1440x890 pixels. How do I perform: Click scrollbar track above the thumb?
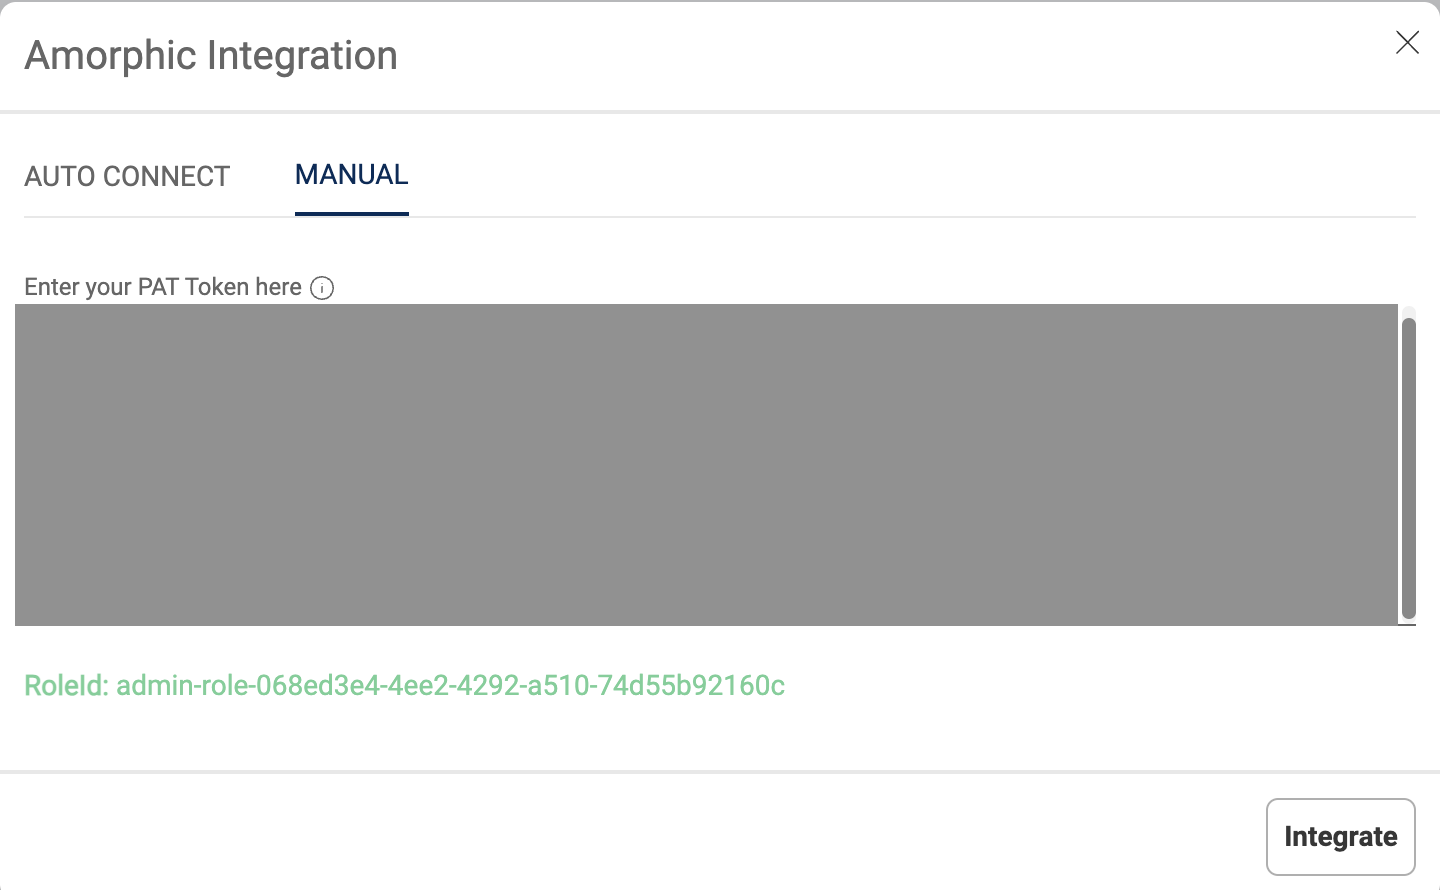1409,311
